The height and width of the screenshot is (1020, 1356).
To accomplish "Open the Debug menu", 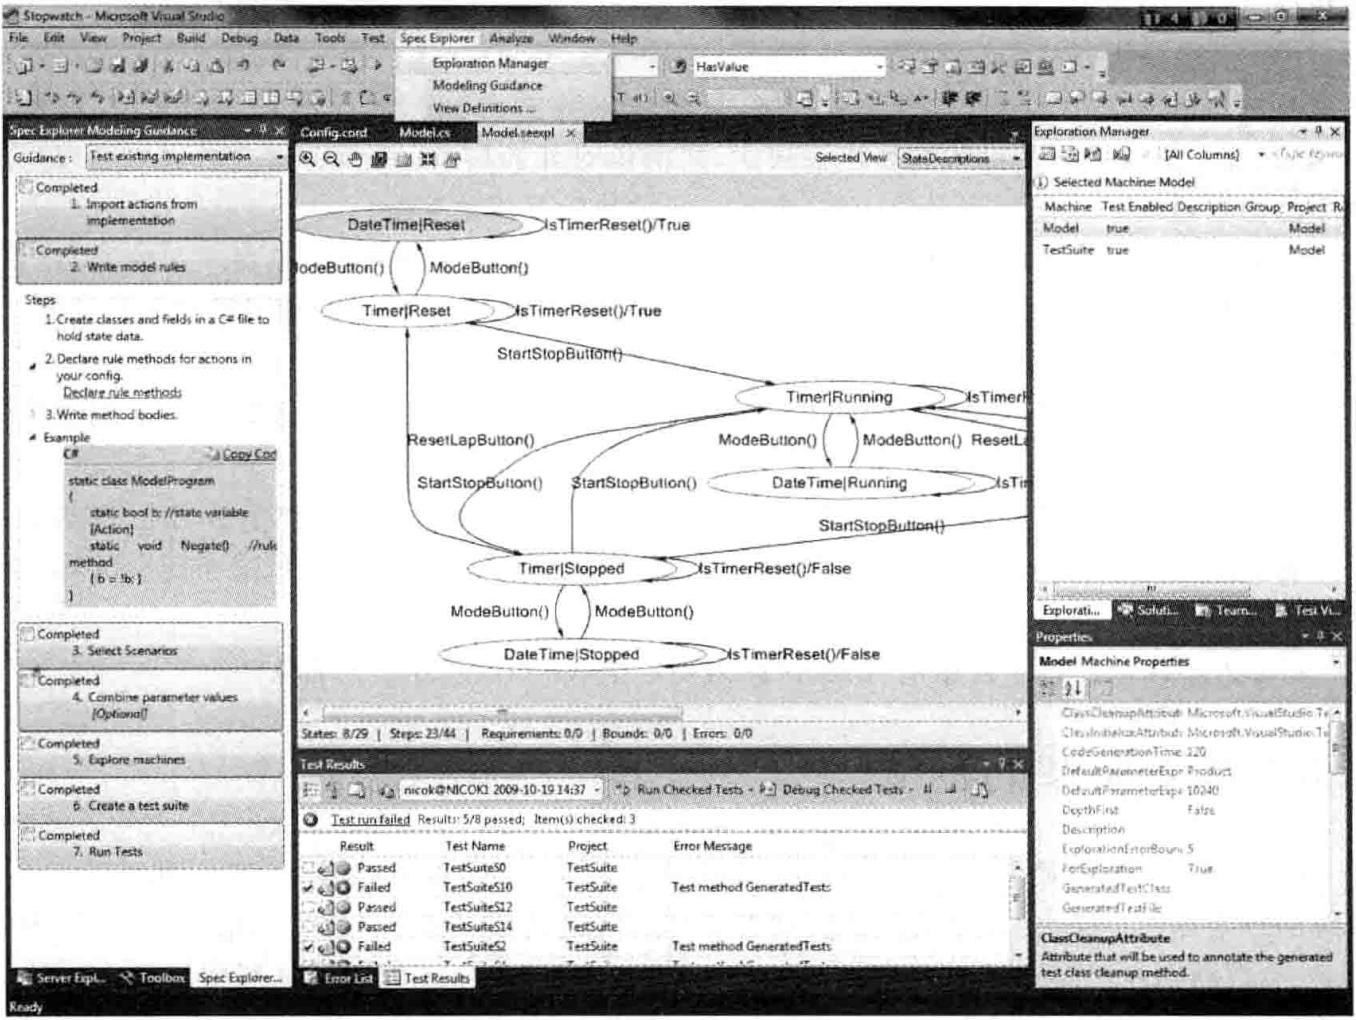I will click(x=239, y=38).
